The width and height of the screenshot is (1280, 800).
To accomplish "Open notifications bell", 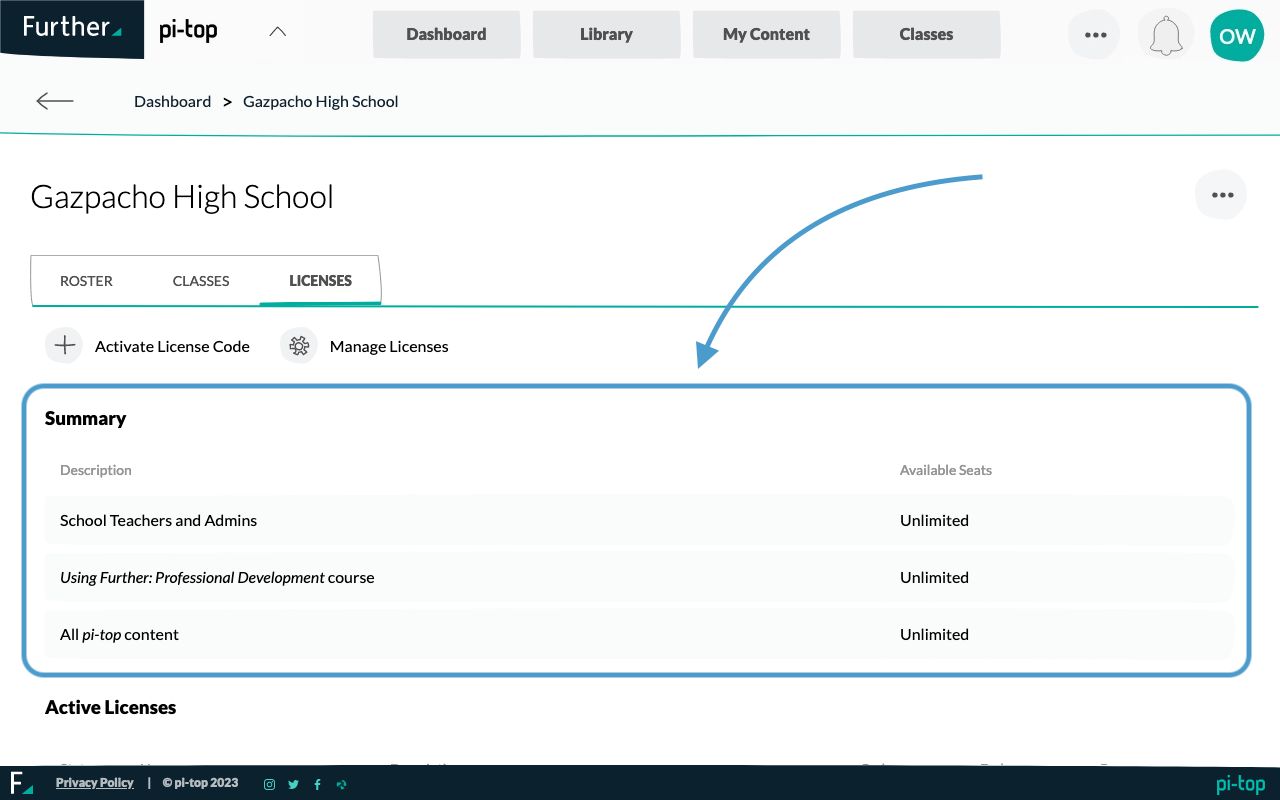I will click(1165, 35).
